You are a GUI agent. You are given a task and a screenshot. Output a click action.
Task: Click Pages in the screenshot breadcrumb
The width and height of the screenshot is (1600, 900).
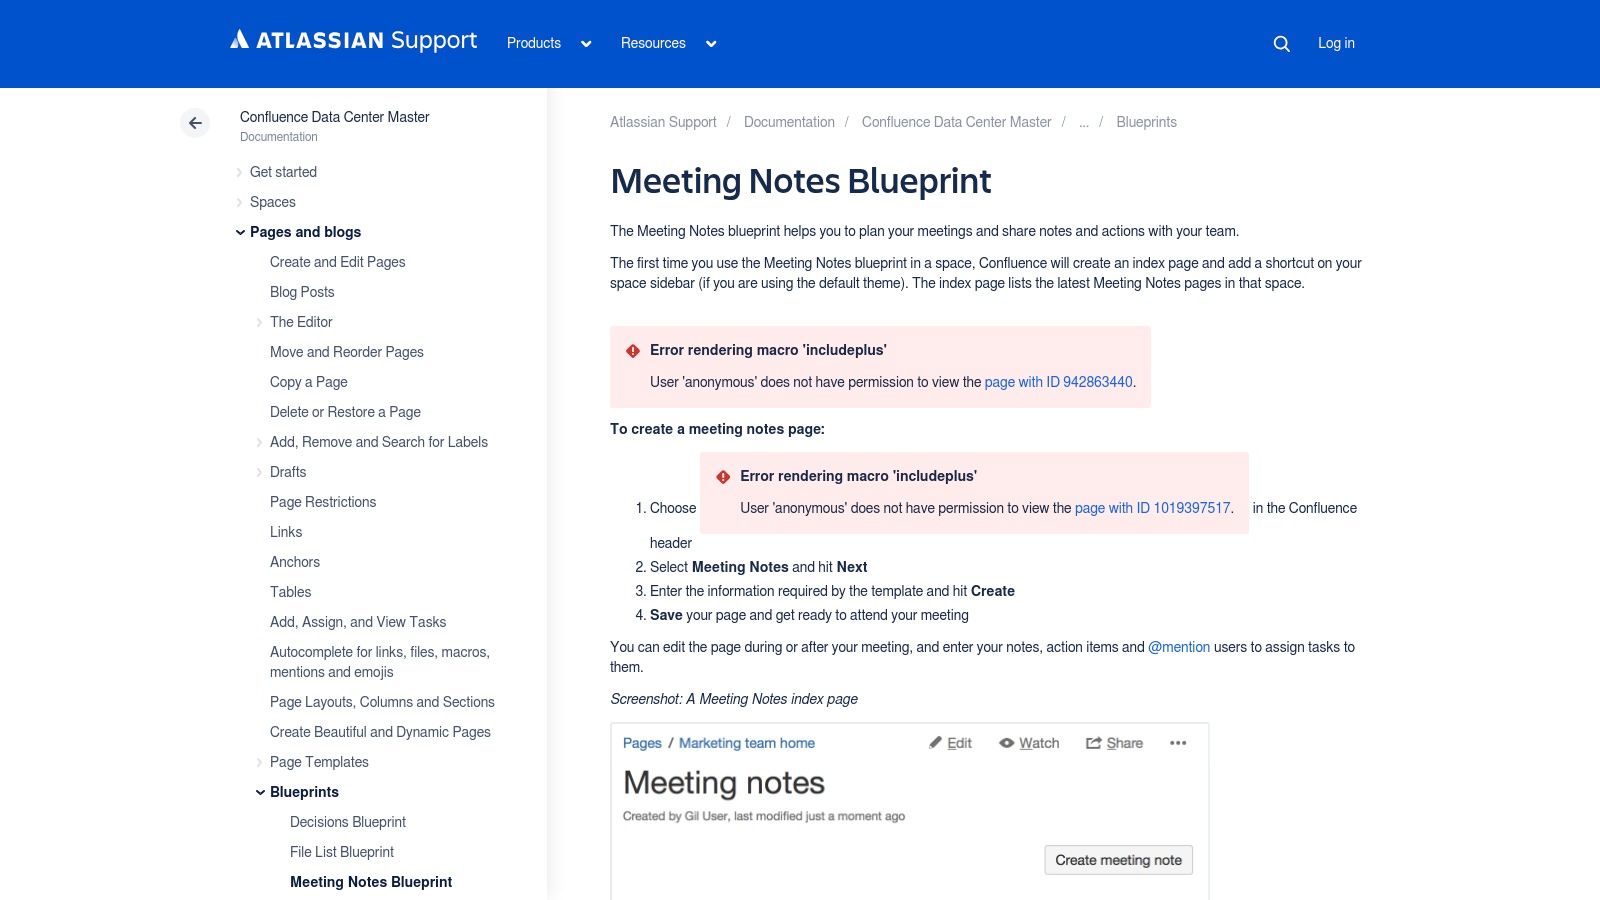(x=642, y=743)
